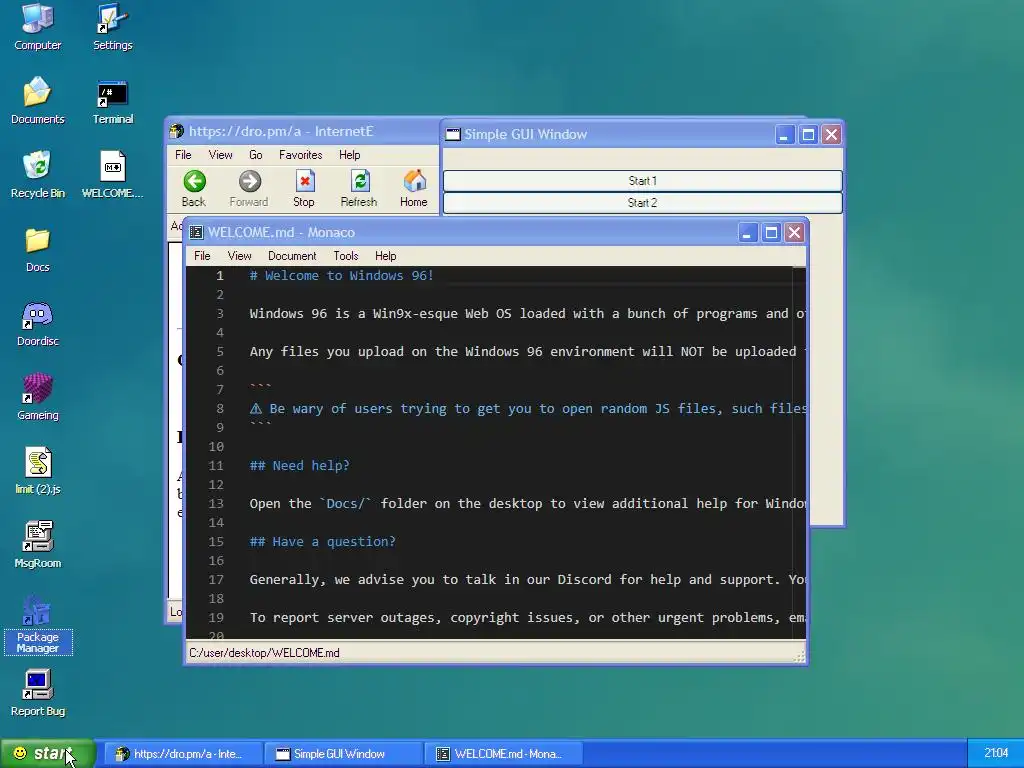Switch to WELCOME.md Monaco taskbar item
The image size is (1024, 768).
[504, 754]
